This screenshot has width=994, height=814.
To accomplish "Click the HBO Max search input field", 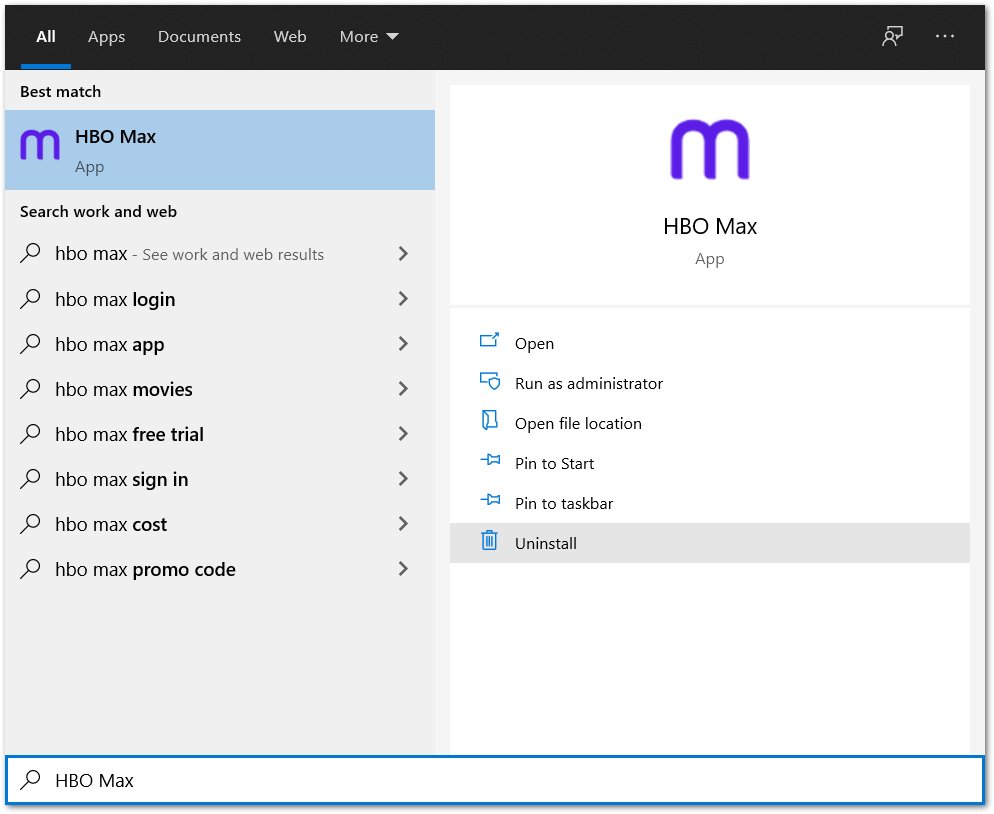I will tap(494, 780).
